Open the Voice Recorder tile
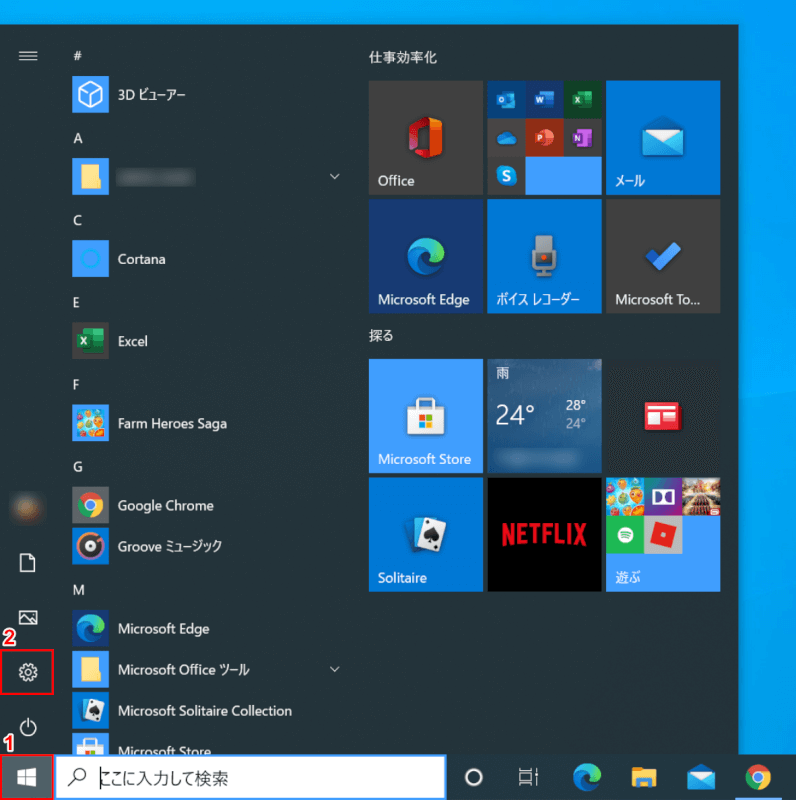The height and width of the screenshot is (800, 796). (544, 256)
